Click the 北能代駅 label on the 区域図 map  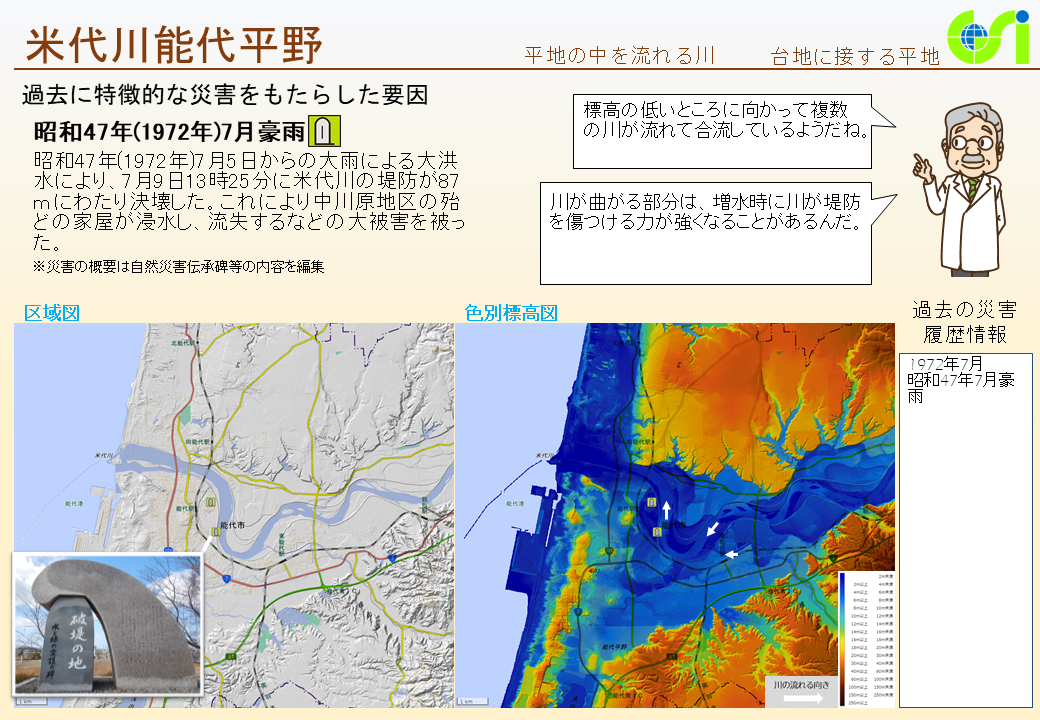[x=183, y=343]
